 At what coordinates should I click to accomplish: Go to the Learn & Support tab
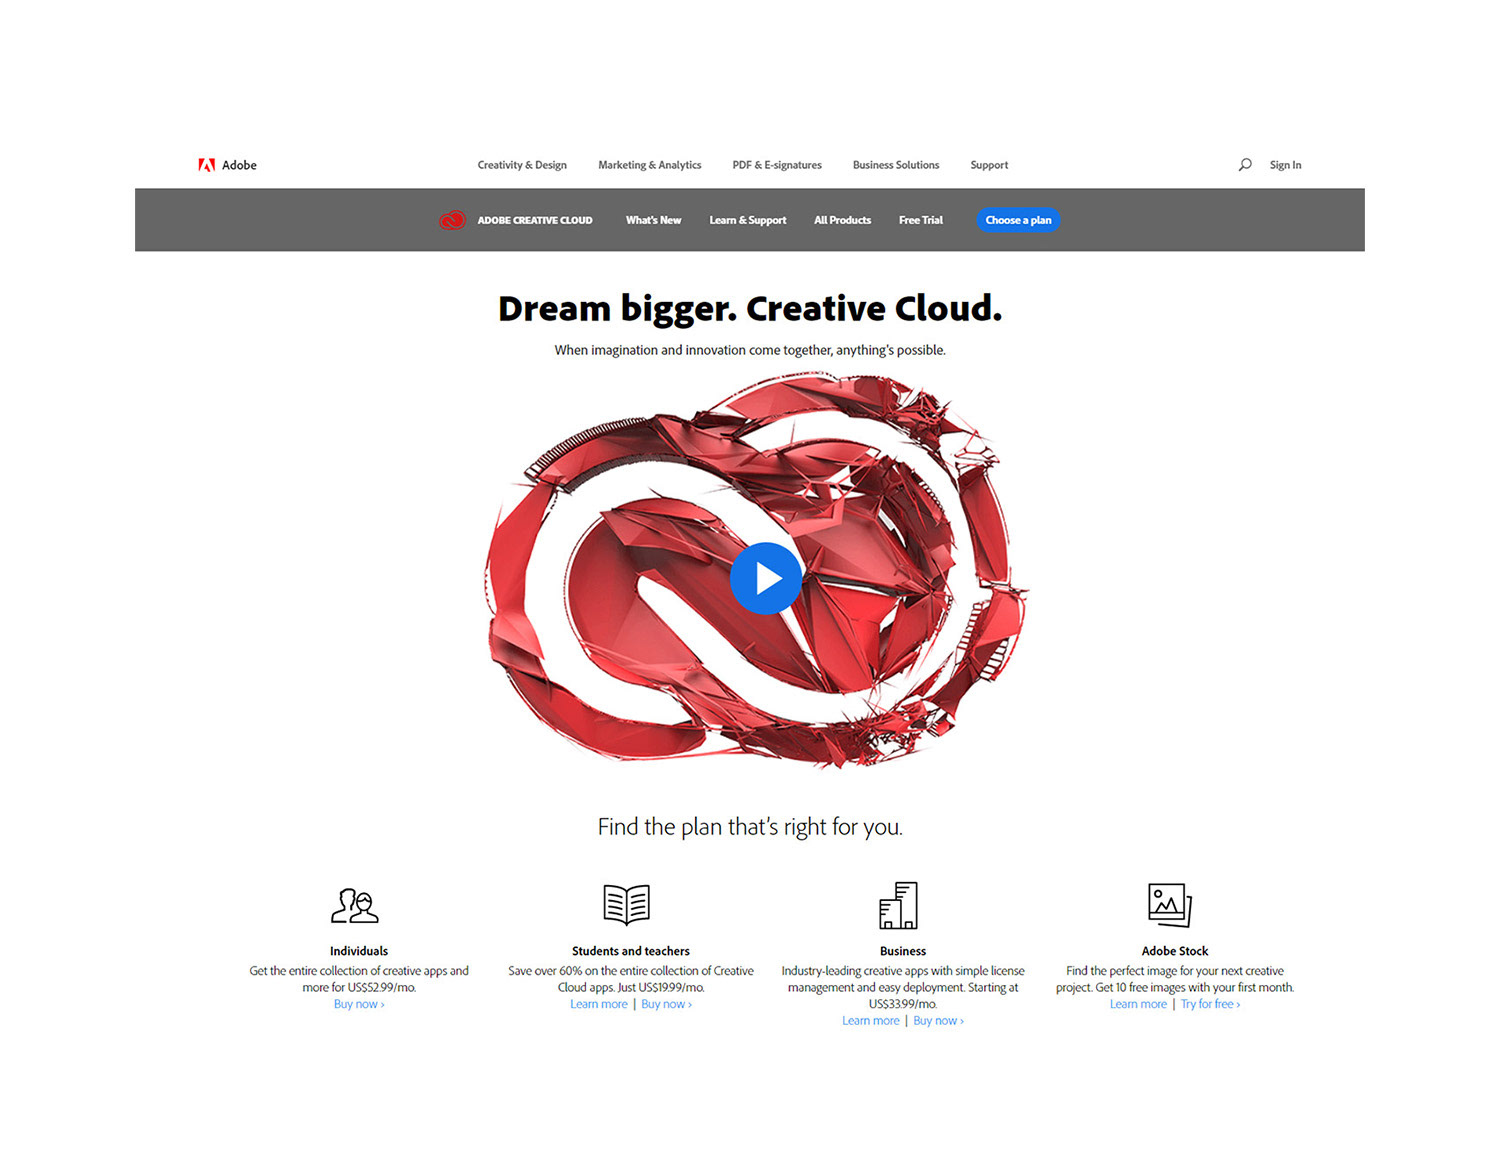tap(748, 220)
